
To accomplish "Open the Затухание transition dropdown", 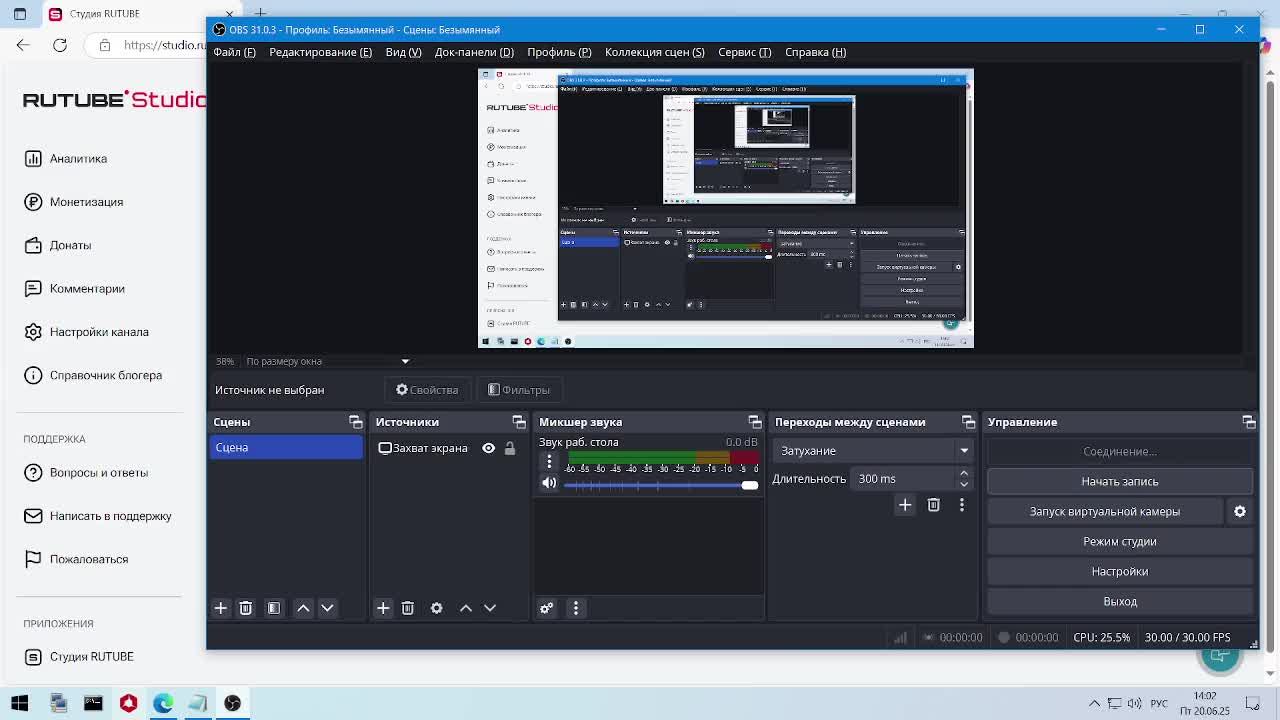I will coord(873,451).
